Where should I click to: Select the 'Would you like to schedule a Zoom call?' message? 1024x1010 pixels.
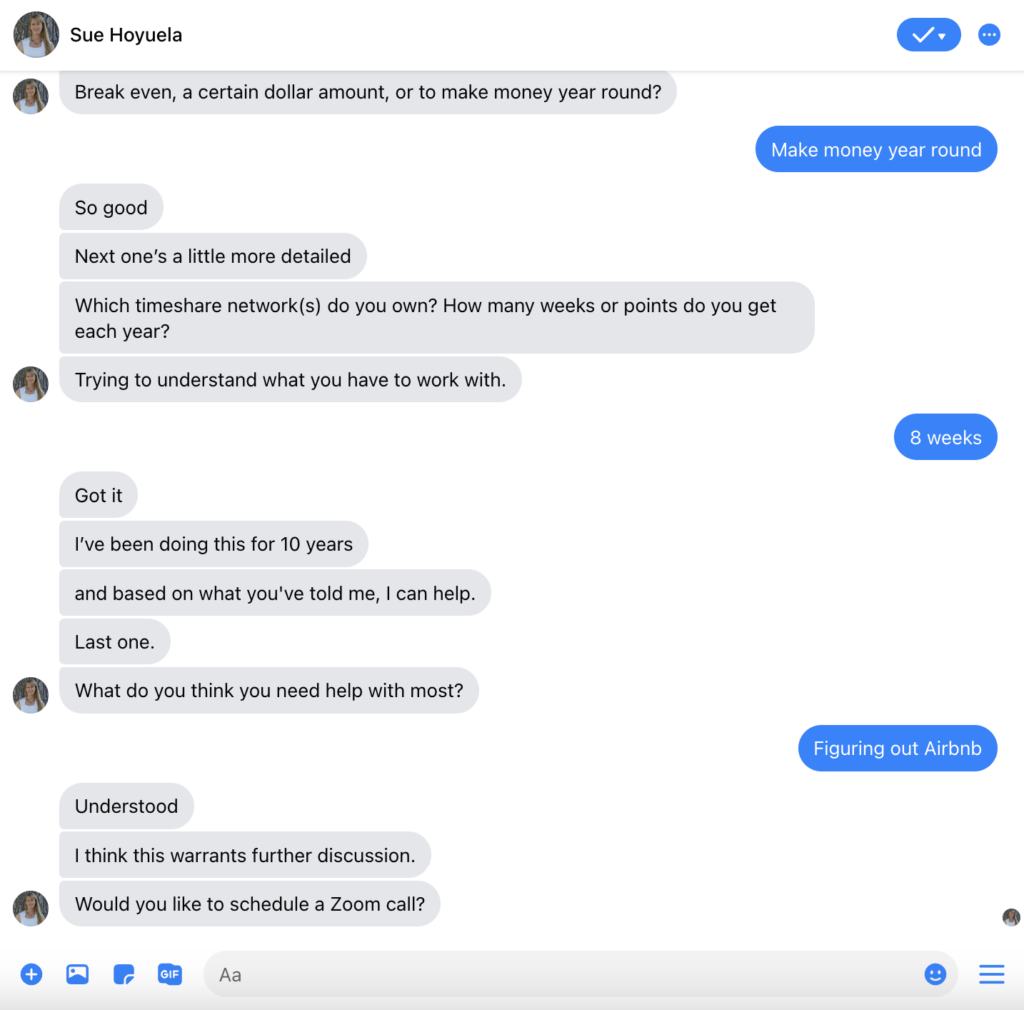[x=249, y=904]
